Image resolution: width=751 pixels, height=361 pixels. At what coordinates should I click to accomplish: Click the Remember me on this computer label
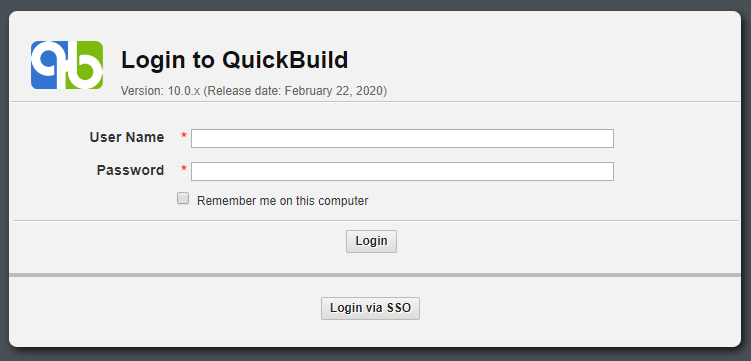(283, 201)
